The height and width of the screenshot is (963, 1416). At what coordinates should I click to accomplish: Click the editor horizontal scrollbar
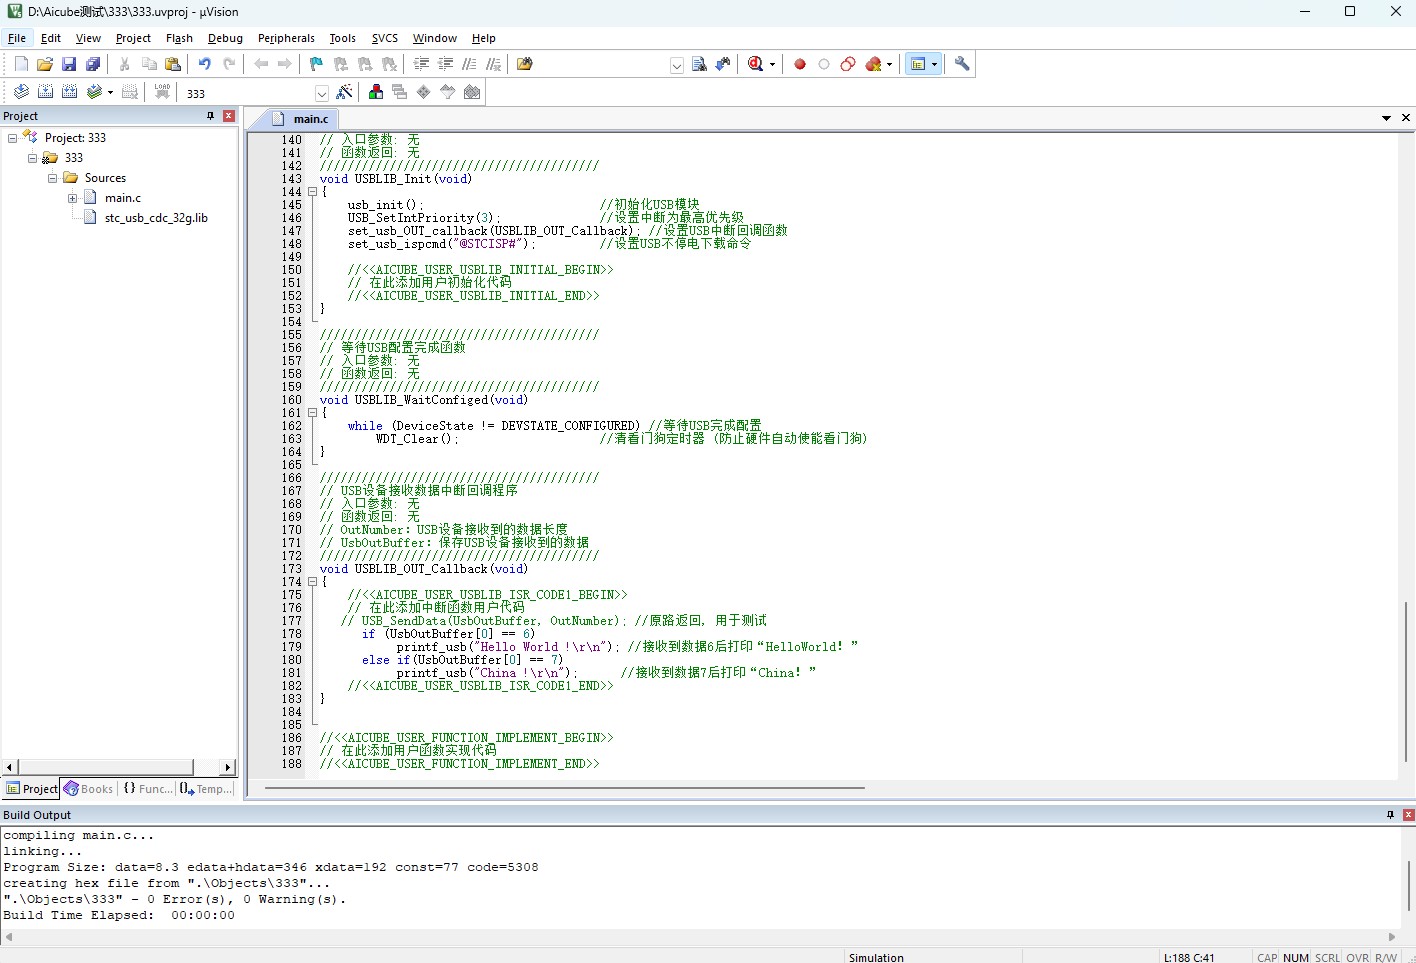click(x=564, y=788)
